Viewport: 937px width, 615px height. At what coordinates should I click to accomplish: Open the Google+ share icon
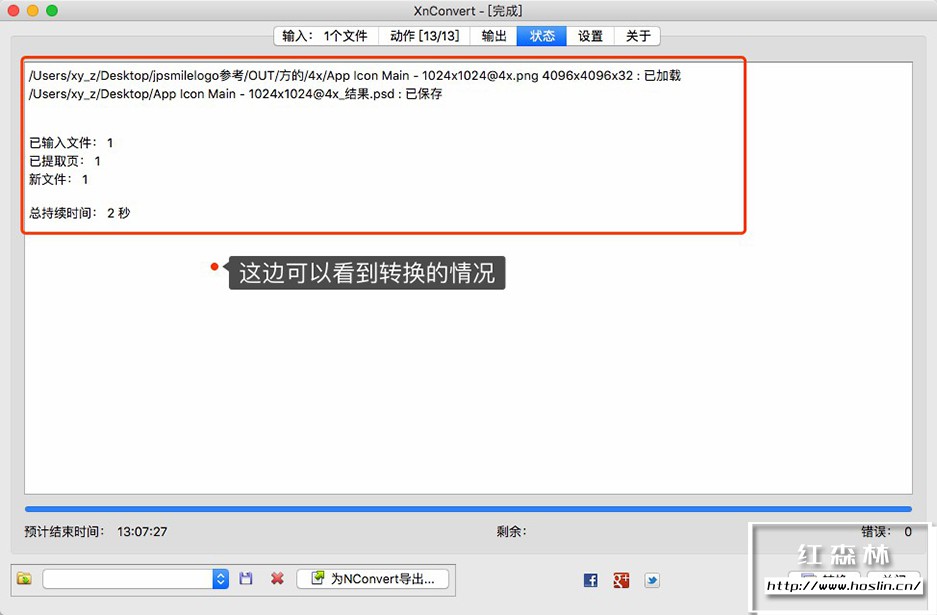click(x=621, y=580)
